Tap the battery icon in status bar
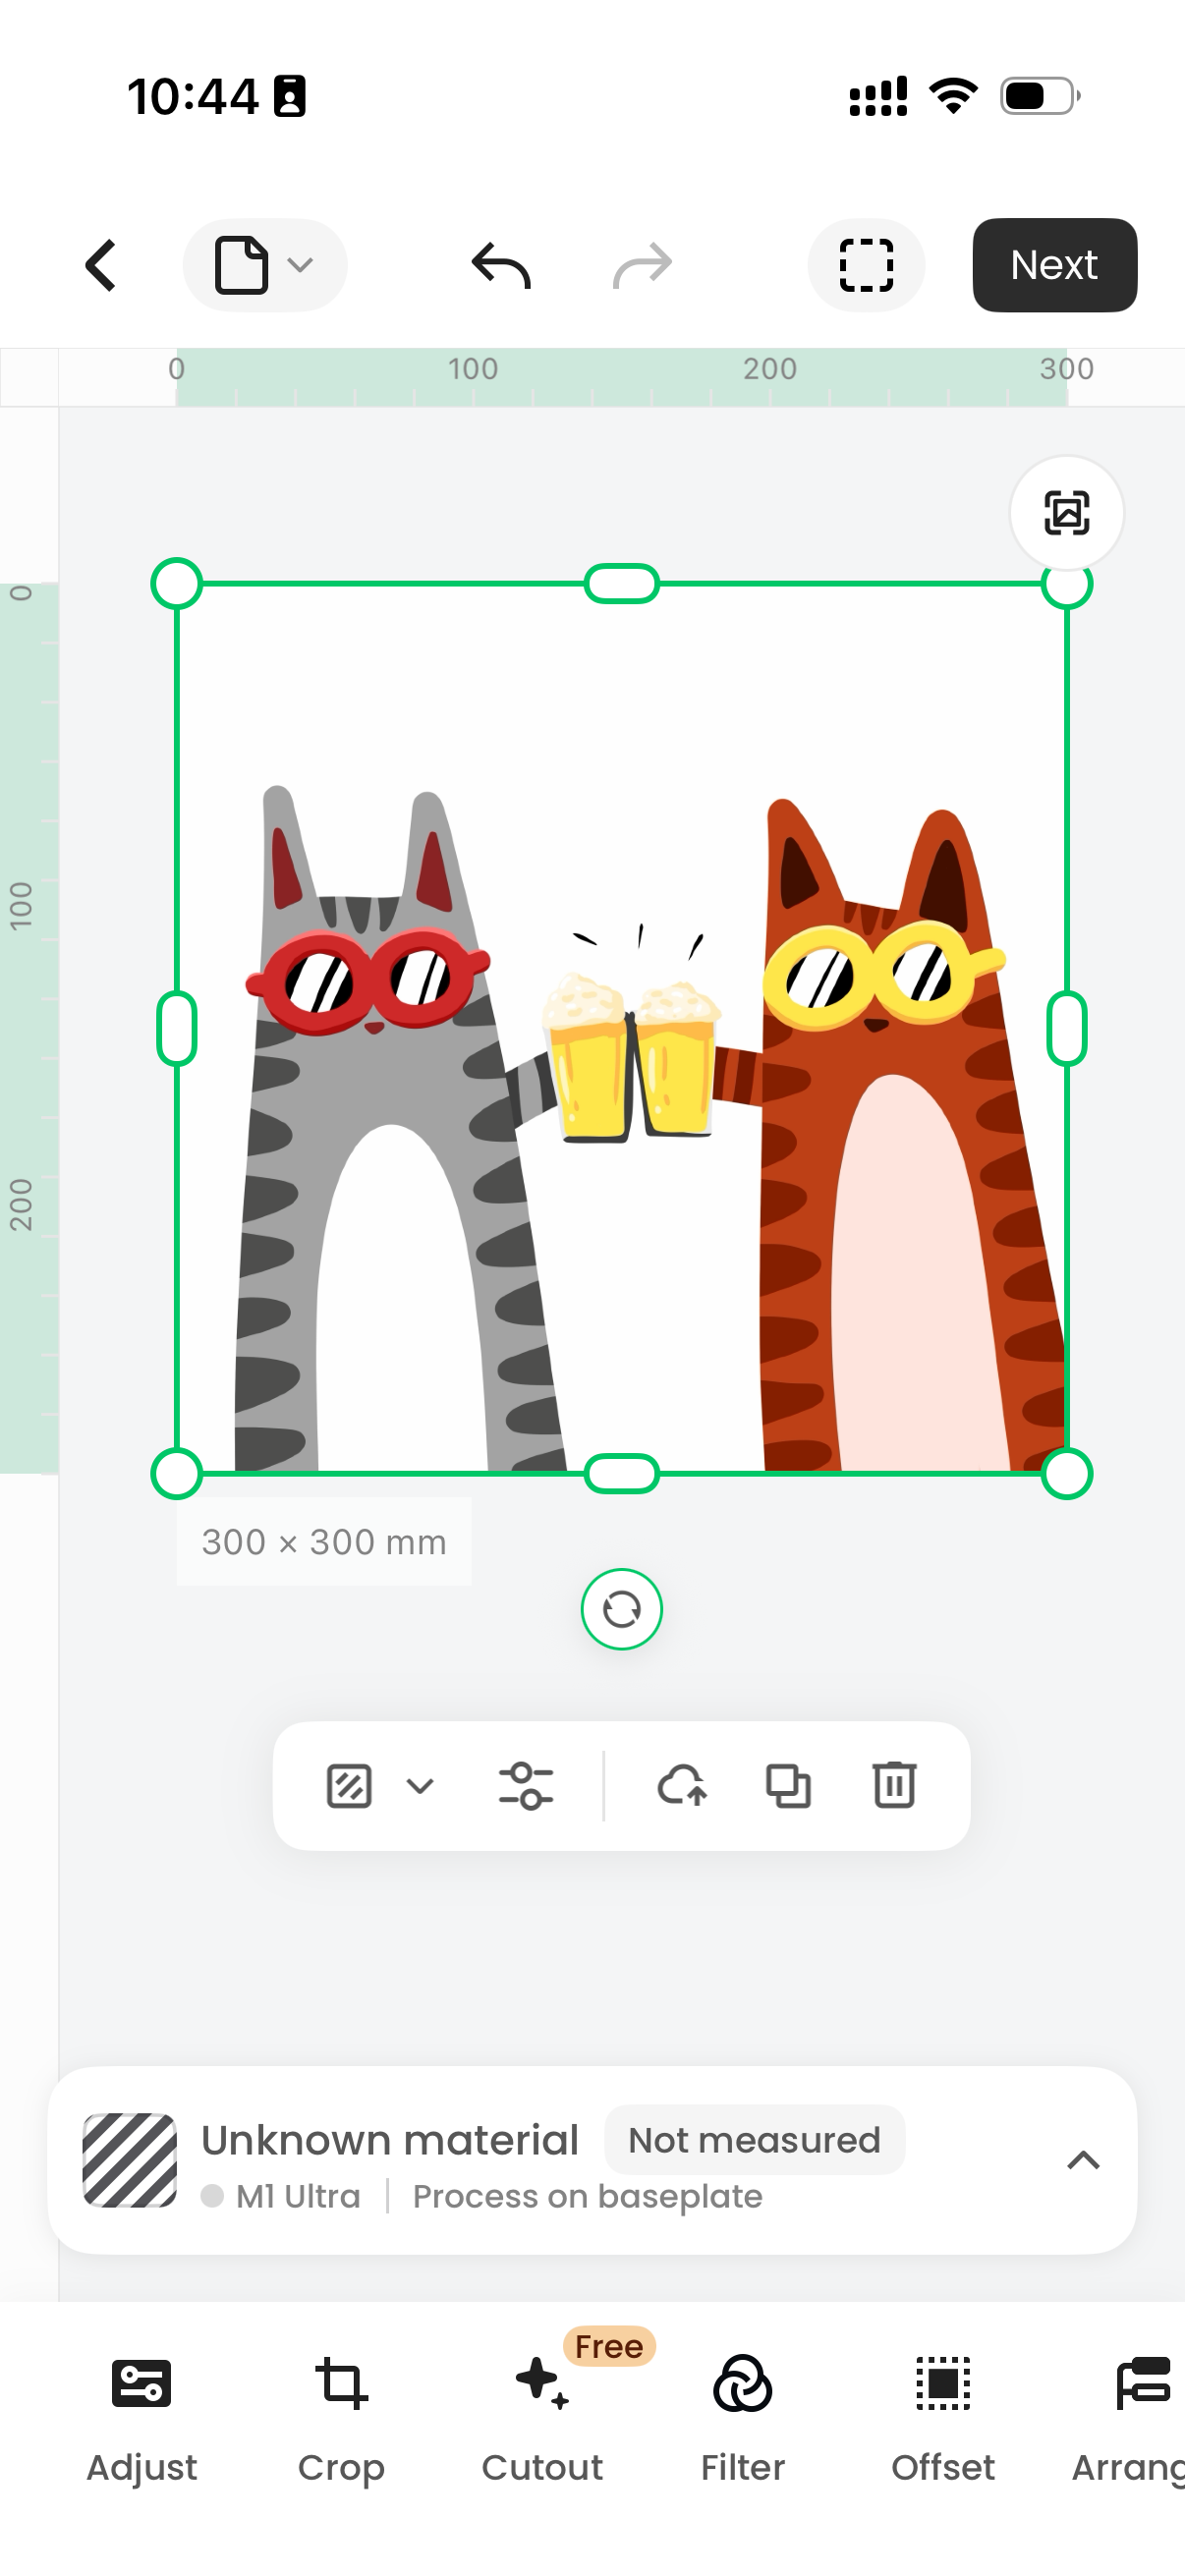The image size is (1185, 2576). pyautogui.click(x=1040, y=97)
